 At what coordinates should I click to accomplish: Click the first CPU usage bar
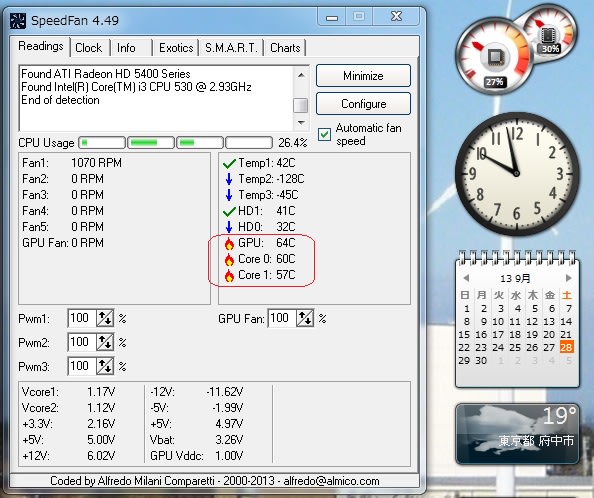pyautogui.click(x=102, y=143)
